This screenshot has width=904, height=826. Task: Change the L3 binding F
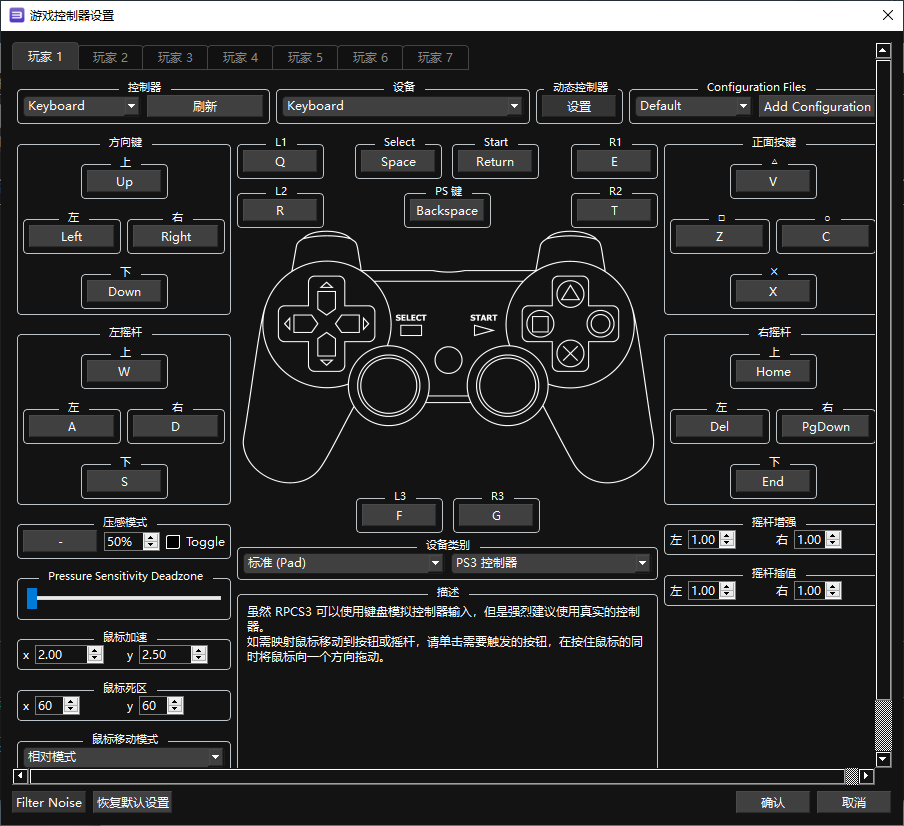(399, 516)
